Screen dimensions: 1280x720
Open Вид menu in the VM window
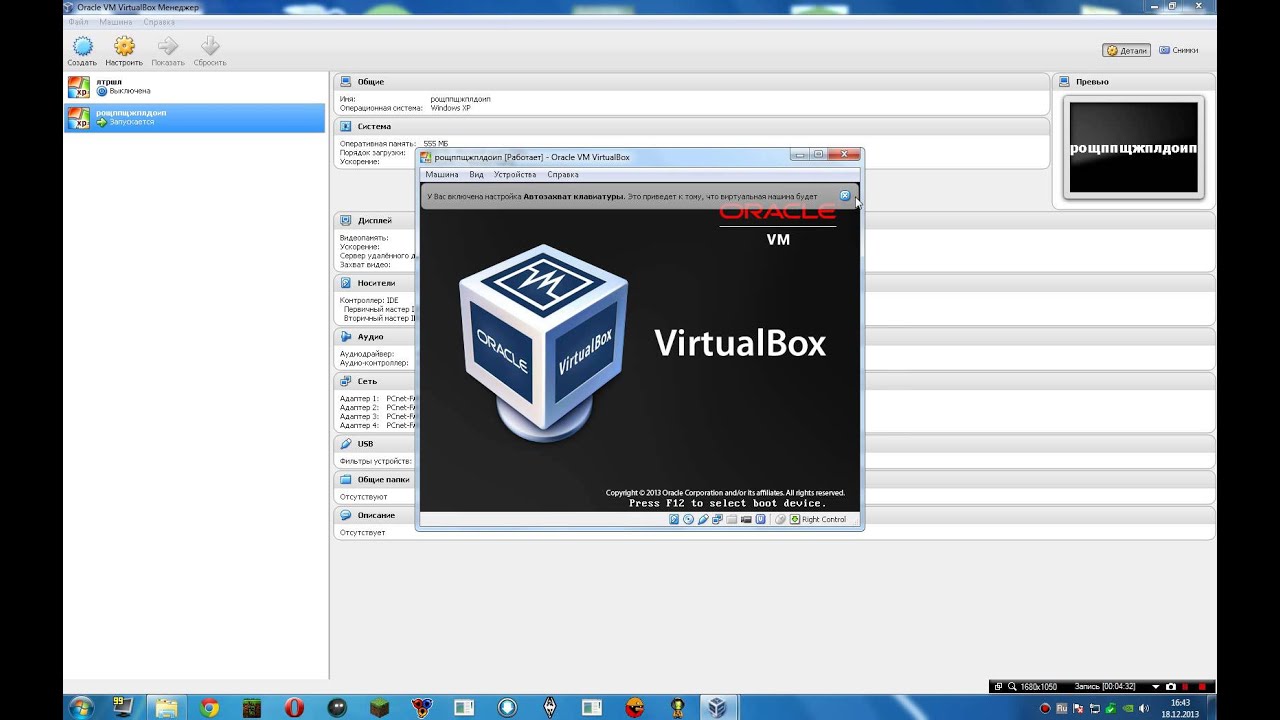[476, 174]
